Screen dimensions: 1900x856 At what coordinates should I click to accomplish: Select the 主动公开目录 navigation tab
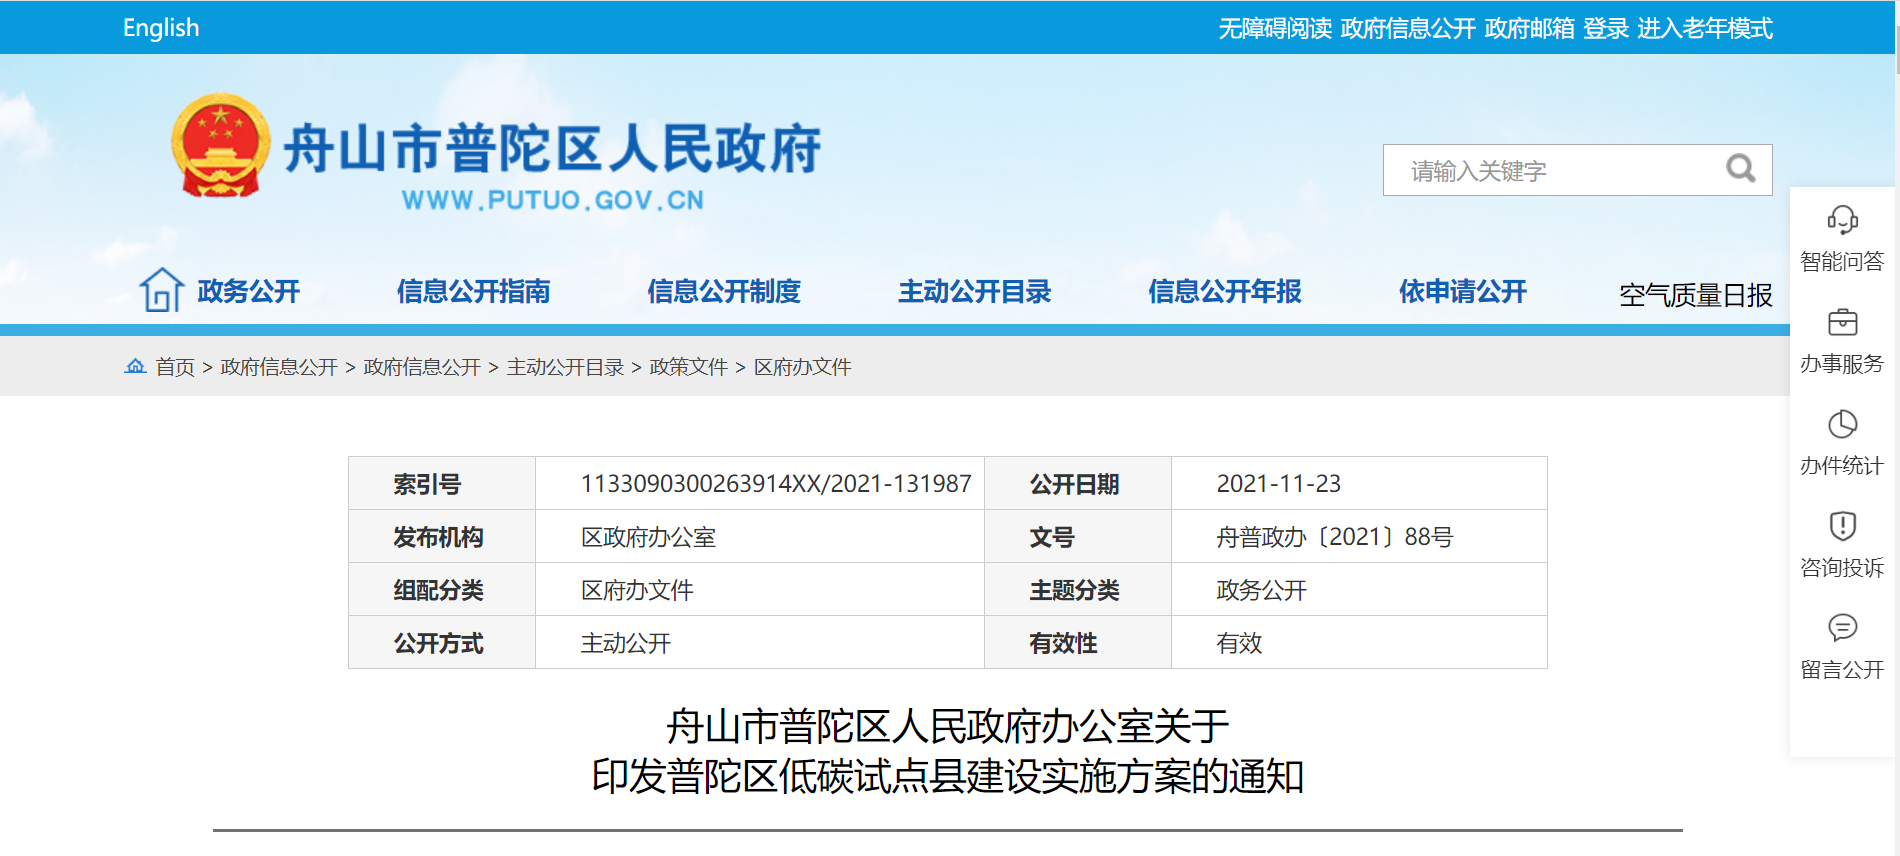pos(974,291)
